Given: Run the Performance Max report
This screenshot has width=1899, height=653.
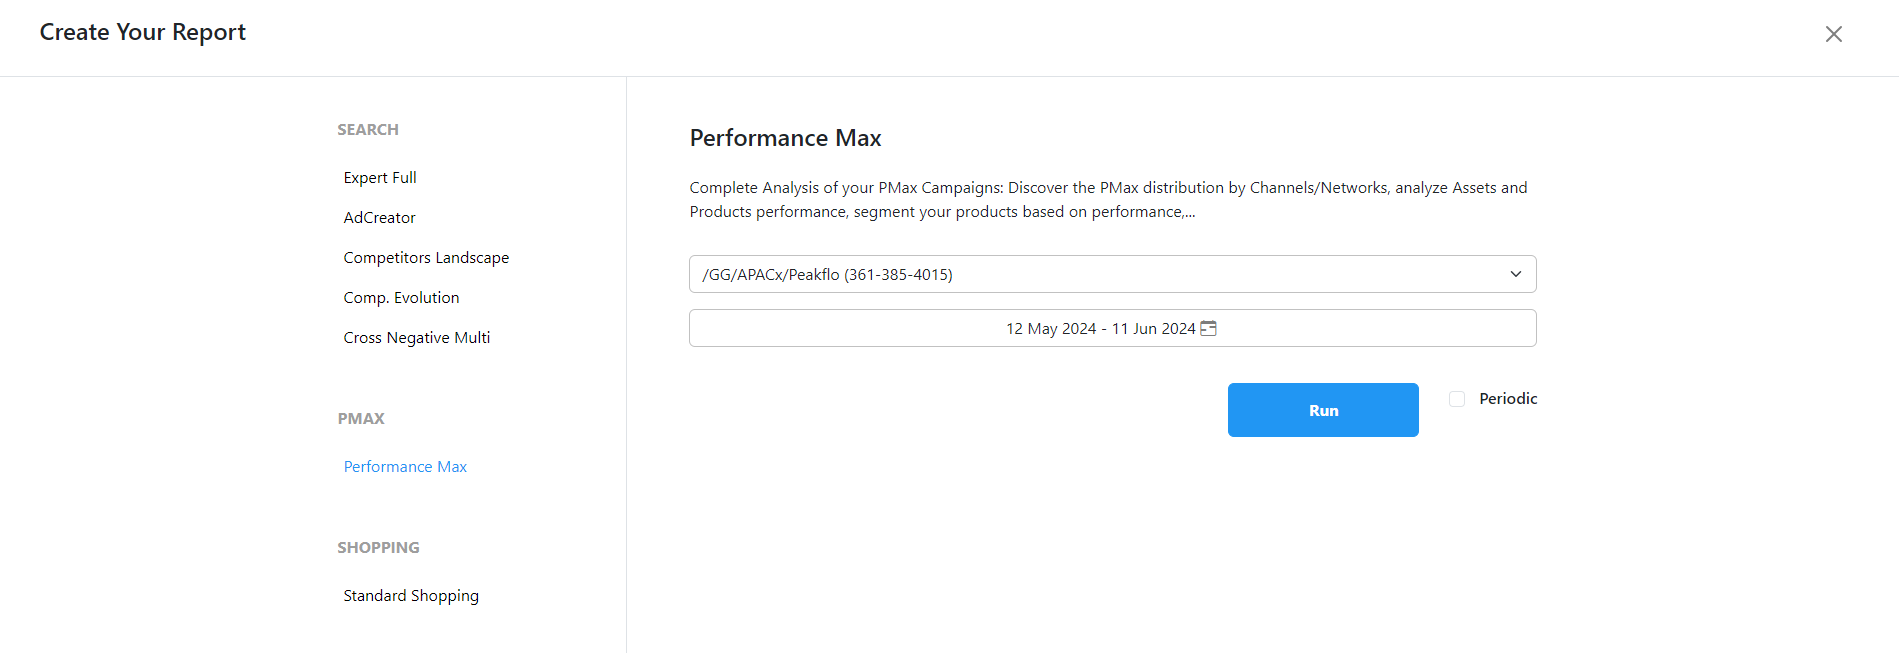Looking at the screenshot, I should 1323,410.
